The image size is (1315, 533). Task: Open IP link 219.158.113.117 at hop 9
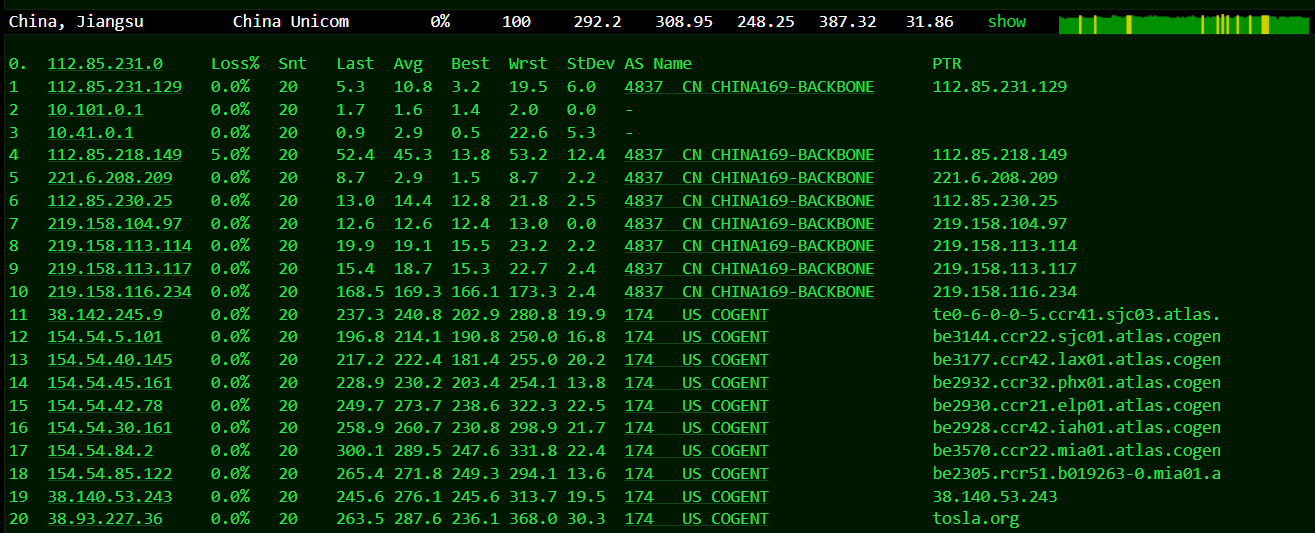point(120,269)
